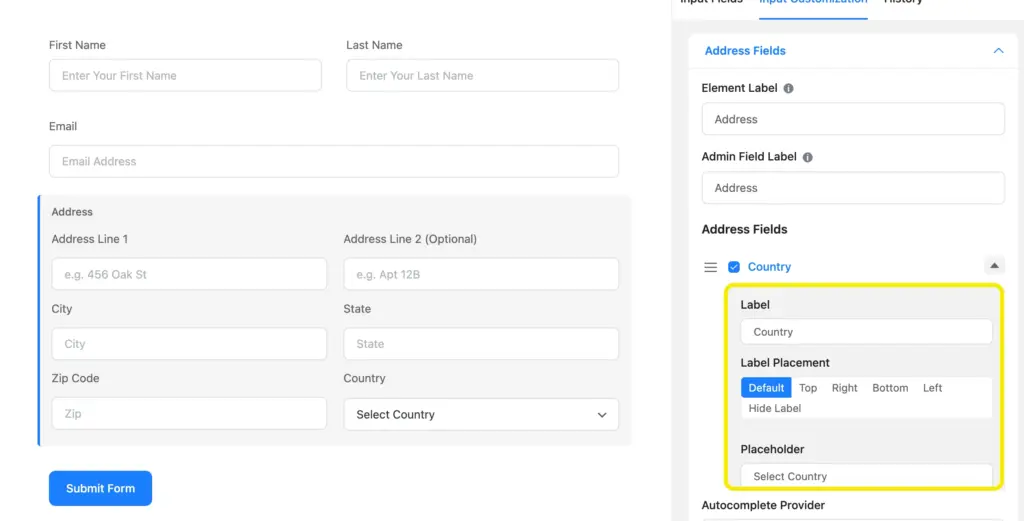Select Left label placement
The width and height of the screenshot is (1024, 521).
pyautogui.click(x=932, y=388)
